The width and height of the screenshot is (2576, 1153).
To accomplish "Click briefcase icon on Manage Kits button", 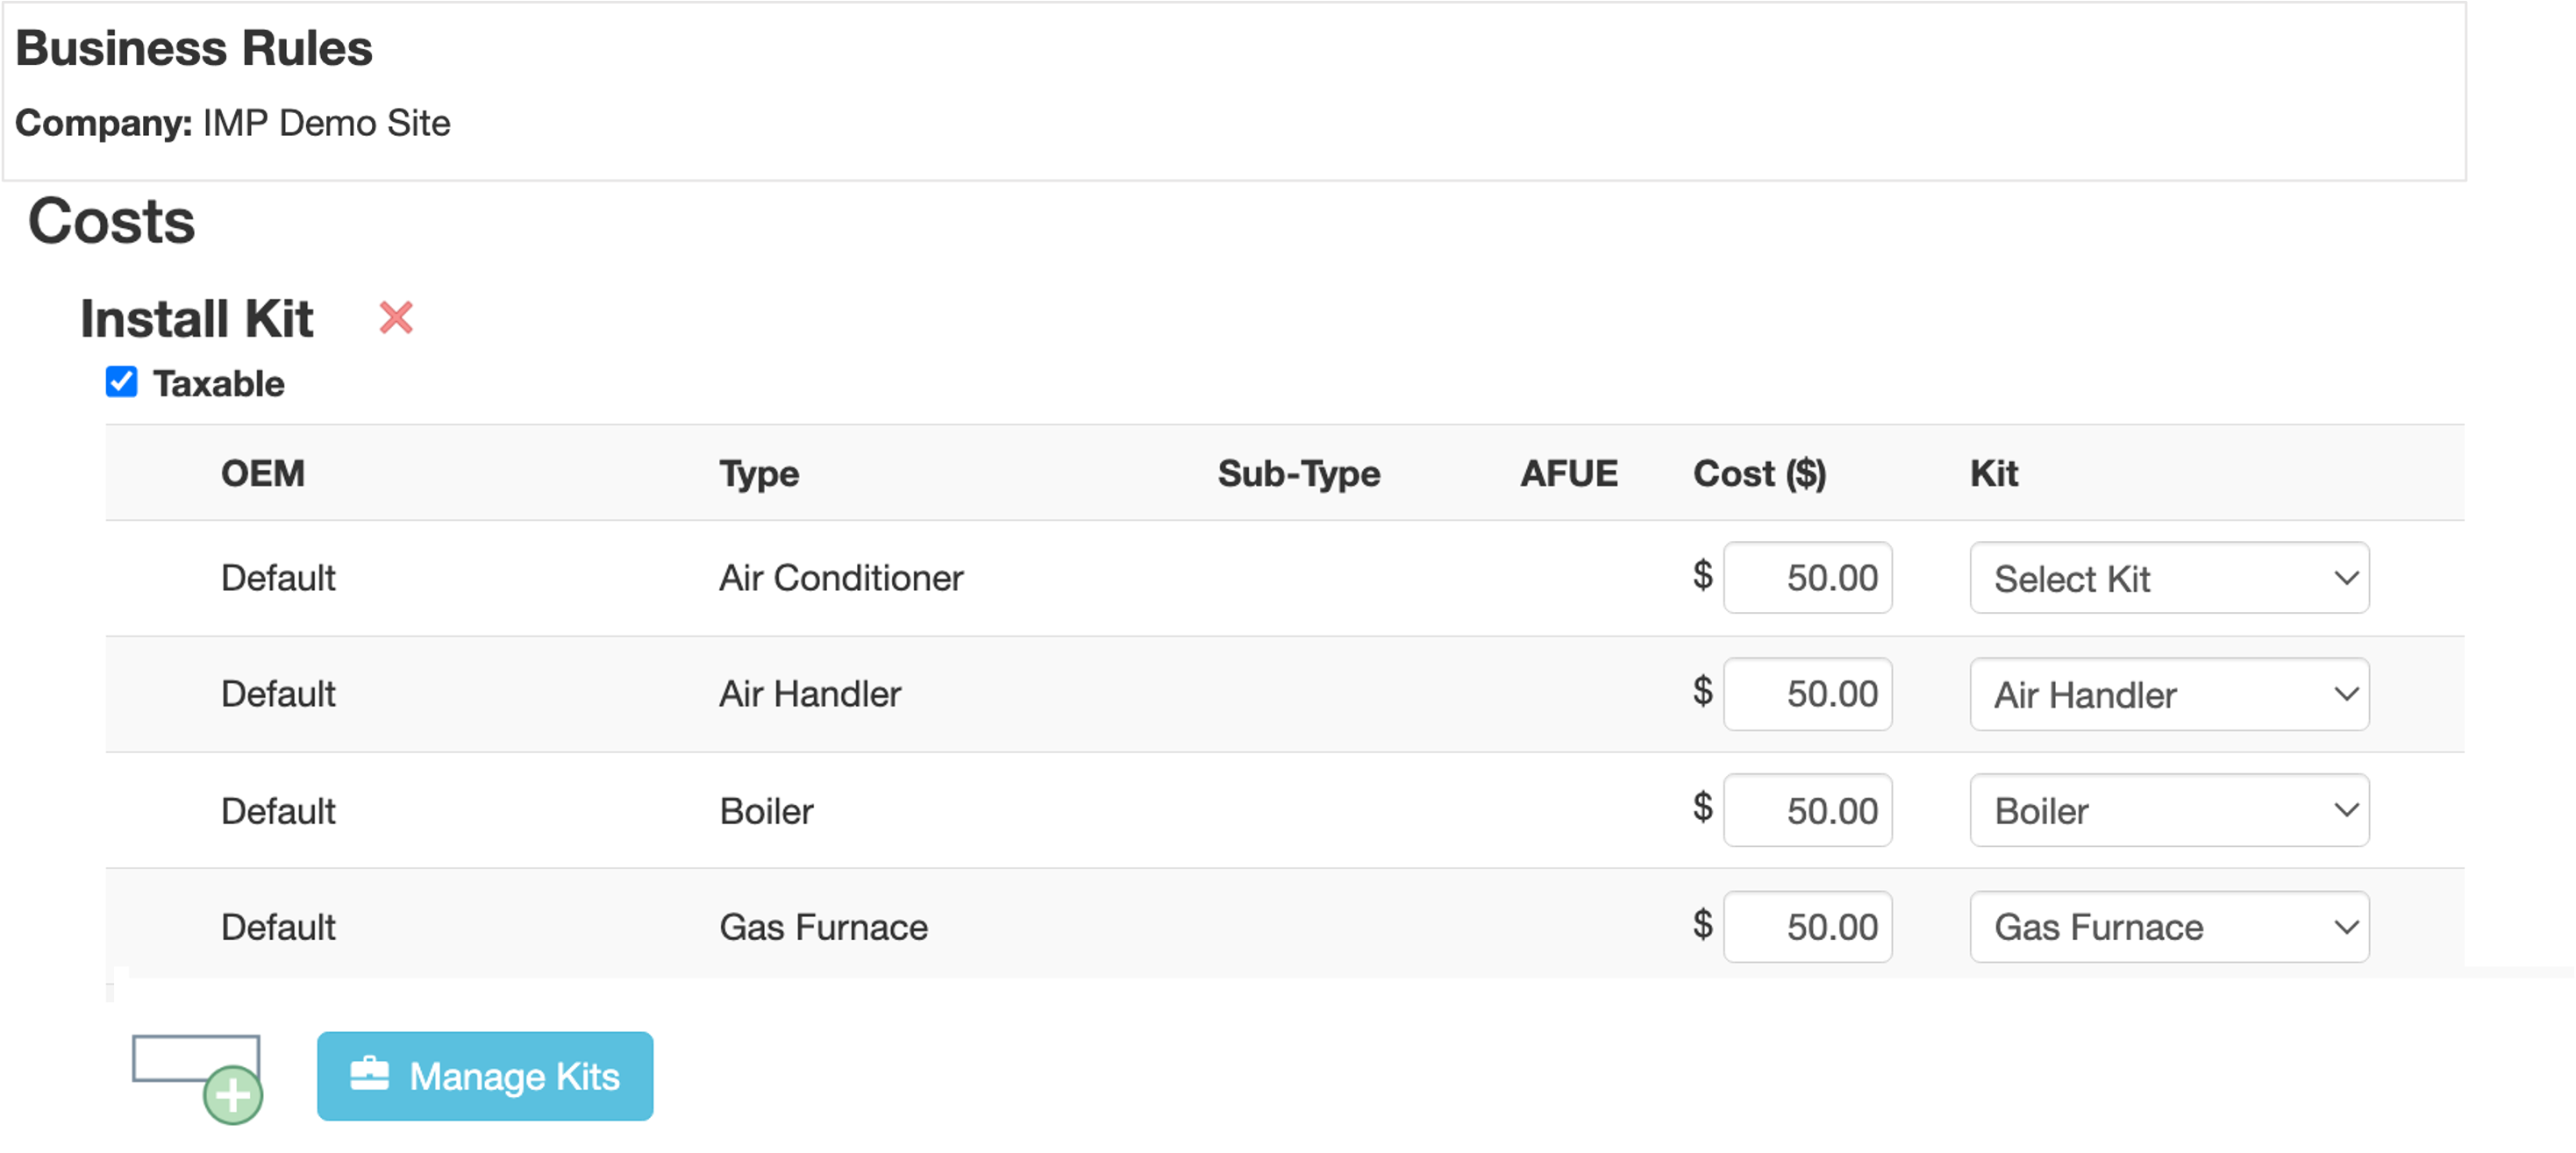I will pos(369,1075).
